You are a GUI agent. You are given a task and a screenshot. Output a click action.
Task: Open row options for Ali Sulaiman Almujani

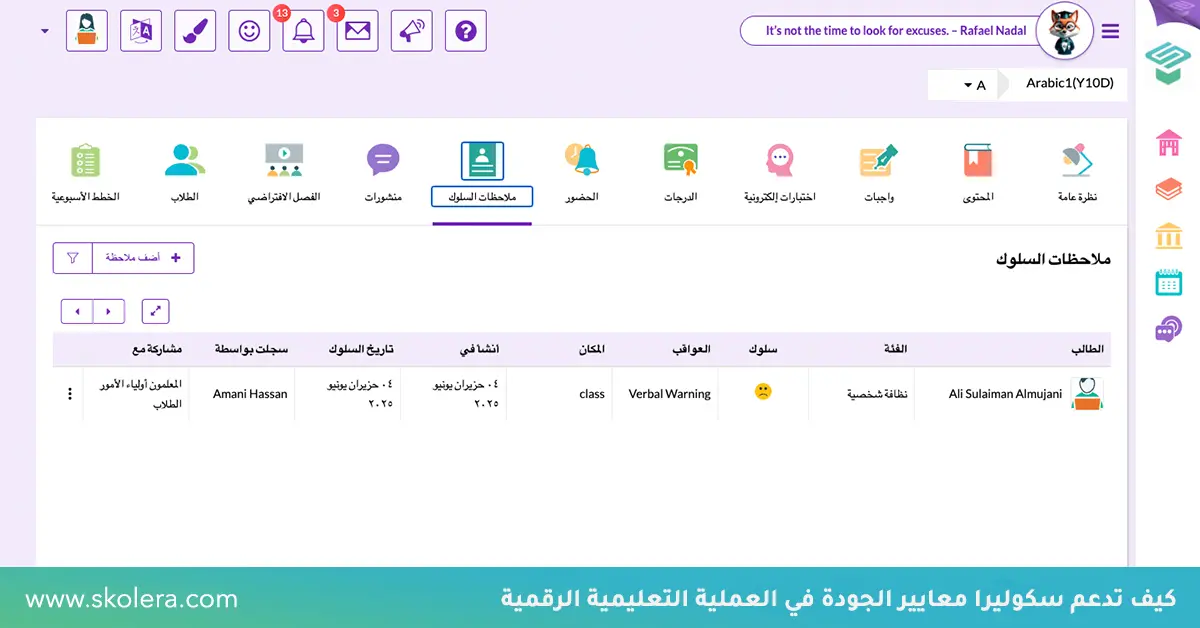tap(70, 394)
